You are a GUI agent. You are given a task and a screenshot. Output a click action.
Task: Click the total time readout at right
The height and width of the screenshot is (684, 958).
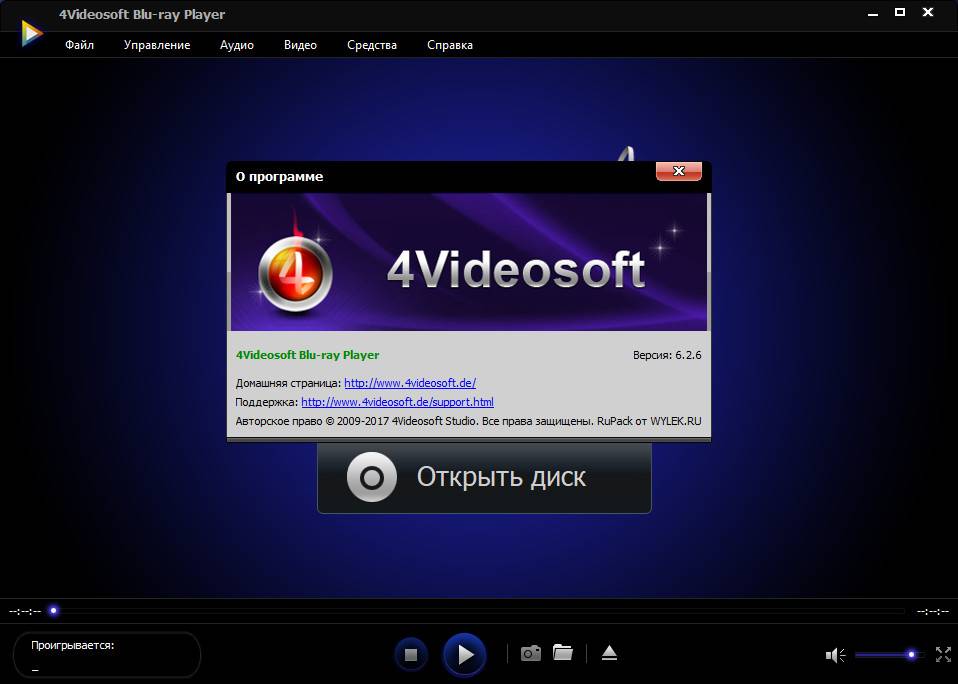click(933, 611)
